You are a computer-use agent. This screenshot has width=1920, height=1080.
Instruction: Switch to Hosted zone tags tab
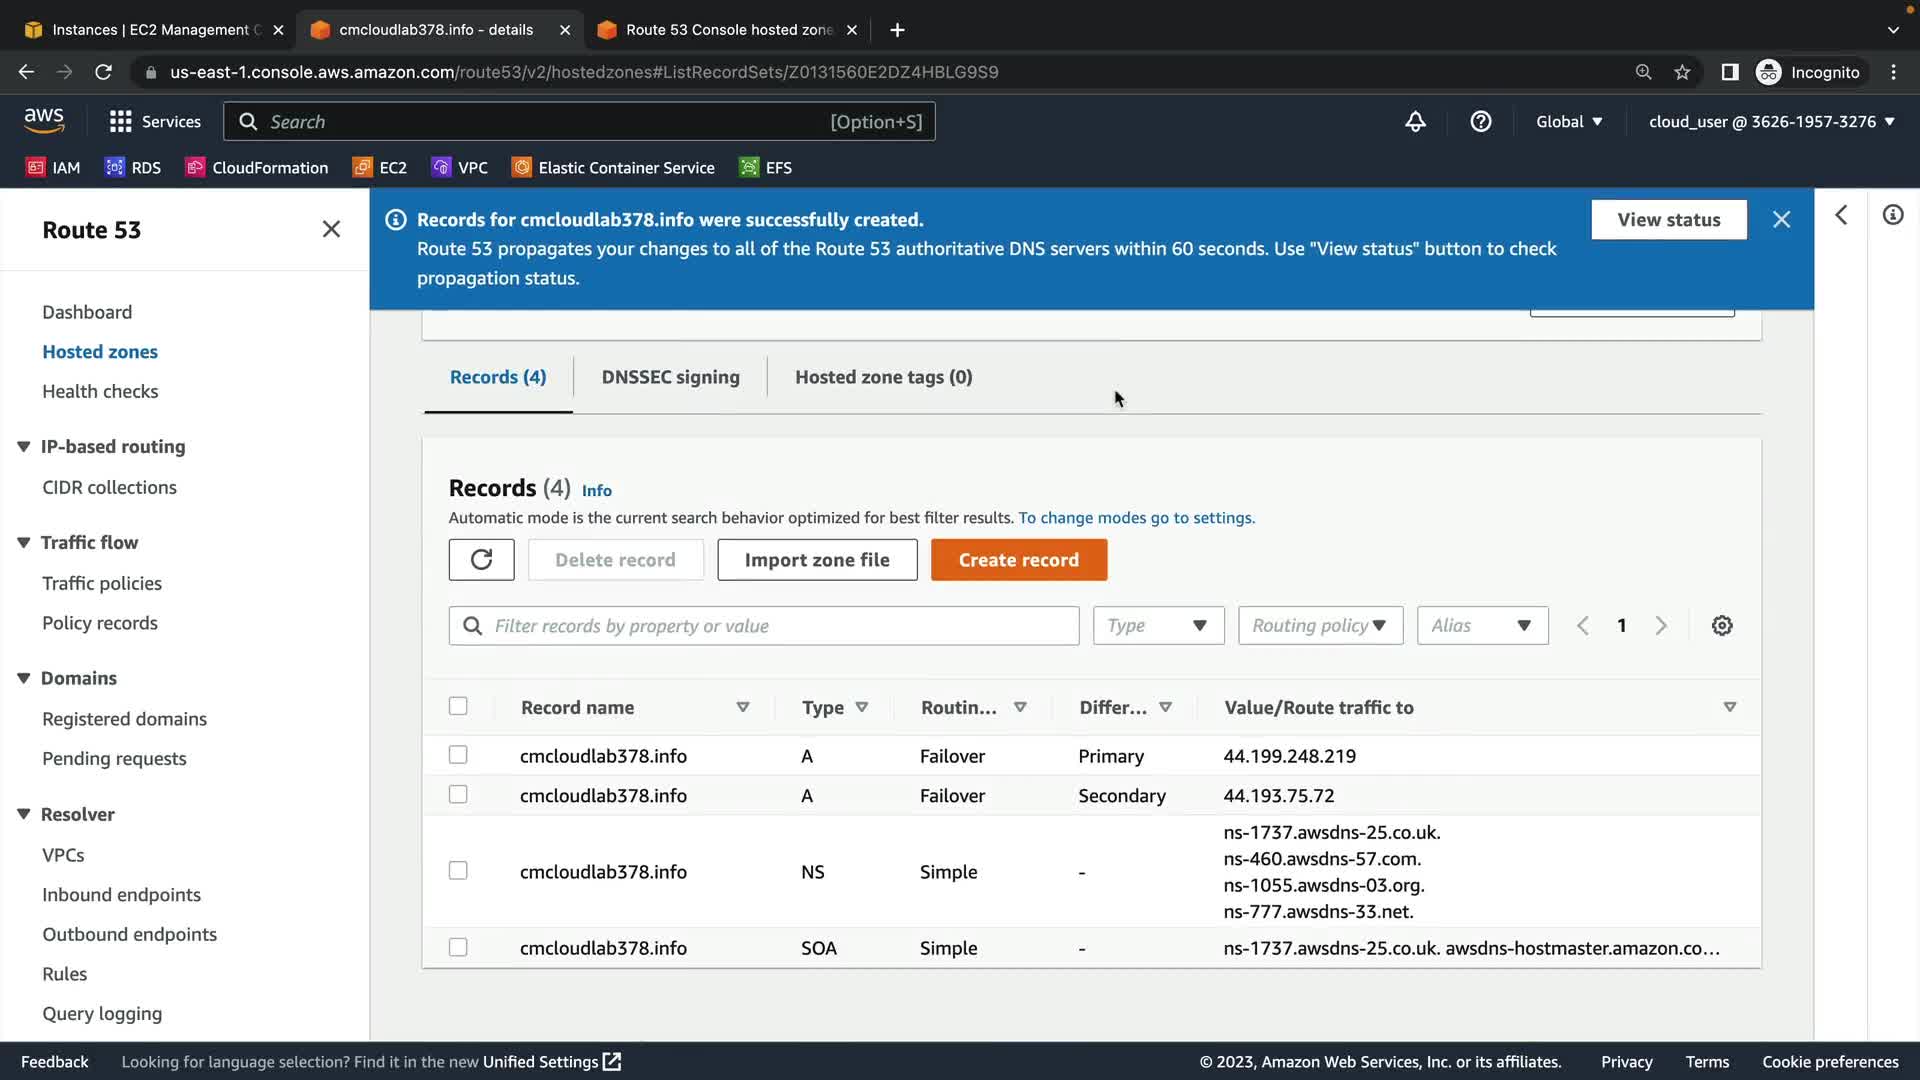[x=883, y=377]
